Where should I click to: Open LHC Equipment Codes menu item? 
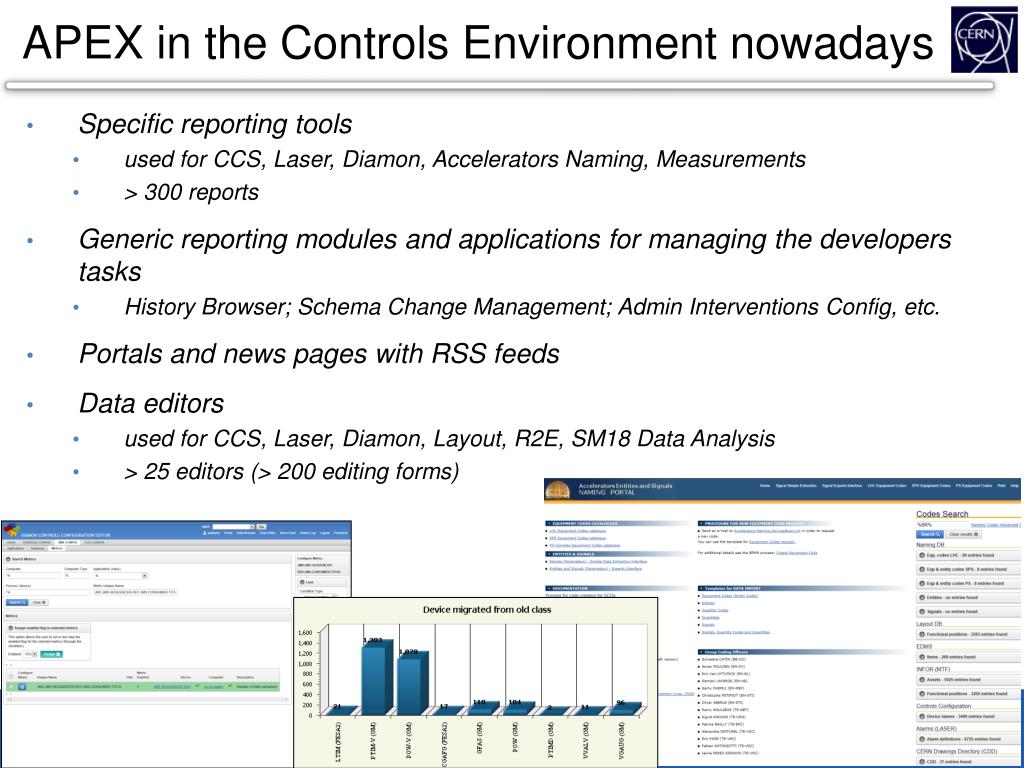coord(887,486)
